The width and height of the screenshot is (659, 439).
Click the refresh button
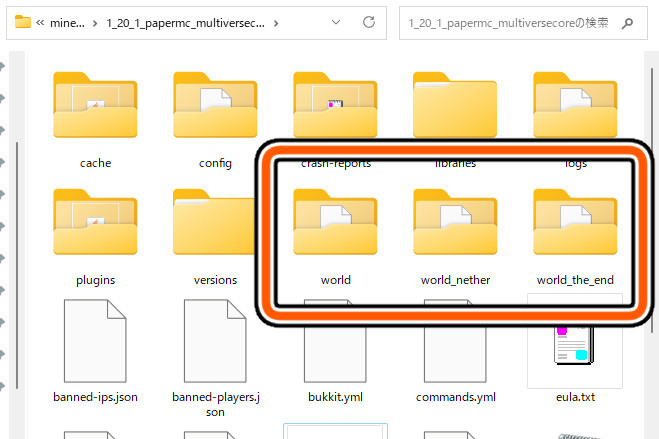369,21
